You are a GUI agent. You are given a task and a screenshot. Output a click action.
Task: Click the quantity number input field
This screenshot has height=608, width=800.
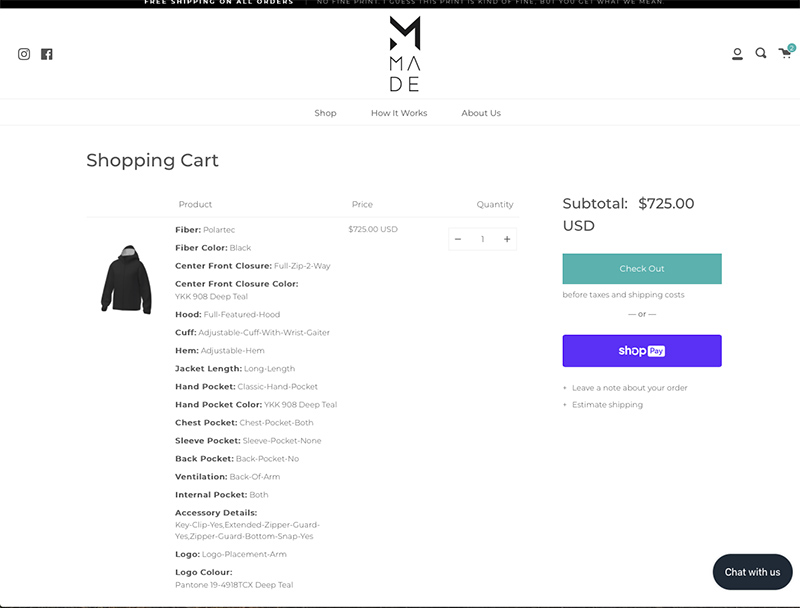[x=483, y=239]
